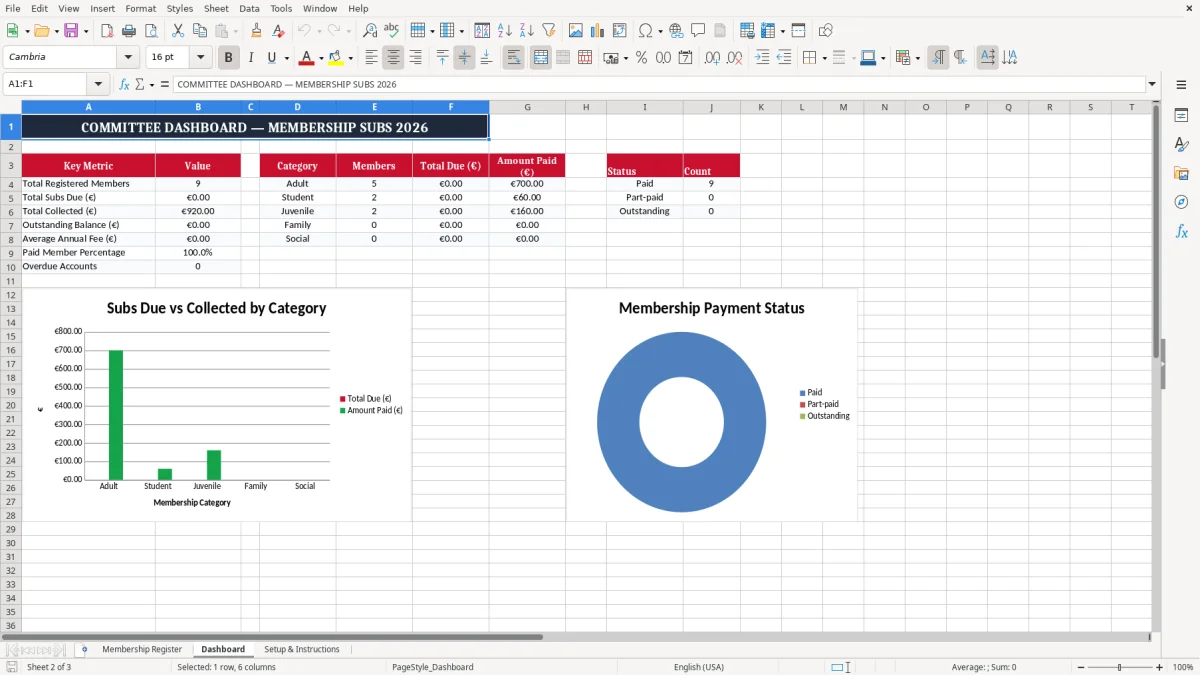Increase indent

pos(762,58)
